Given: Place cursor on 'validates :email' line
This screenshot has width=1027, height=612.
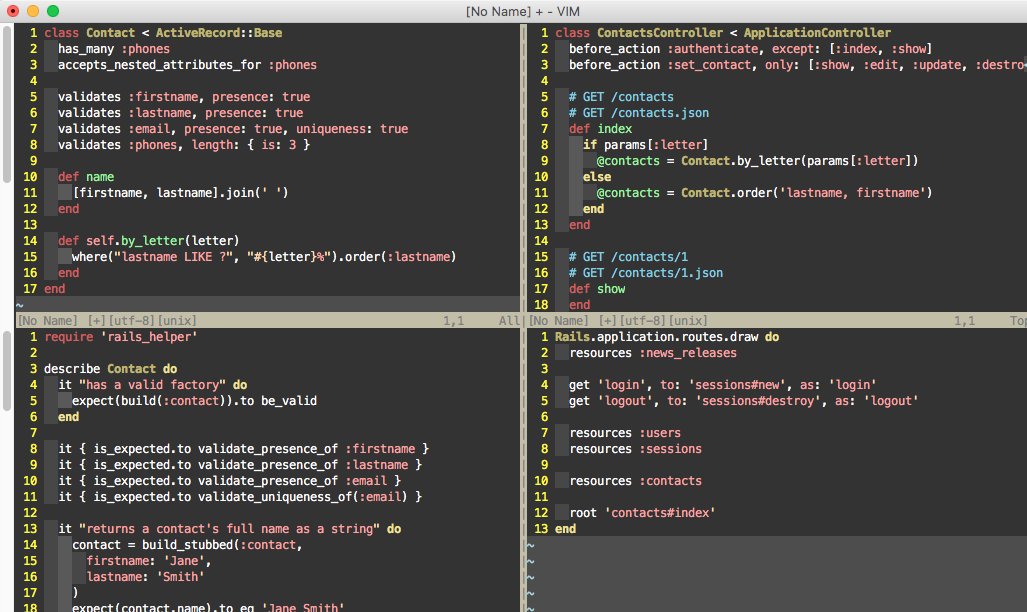Looking at the screenshot, I should click(232, 129).
